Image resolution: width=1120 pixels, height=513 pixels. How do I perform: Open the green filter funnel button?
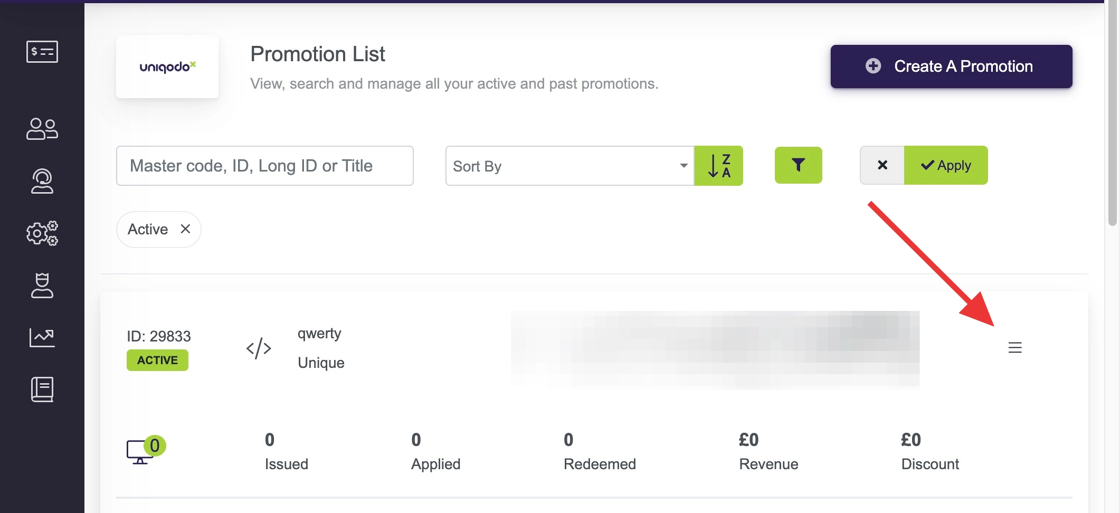click(x=798, y=166)
